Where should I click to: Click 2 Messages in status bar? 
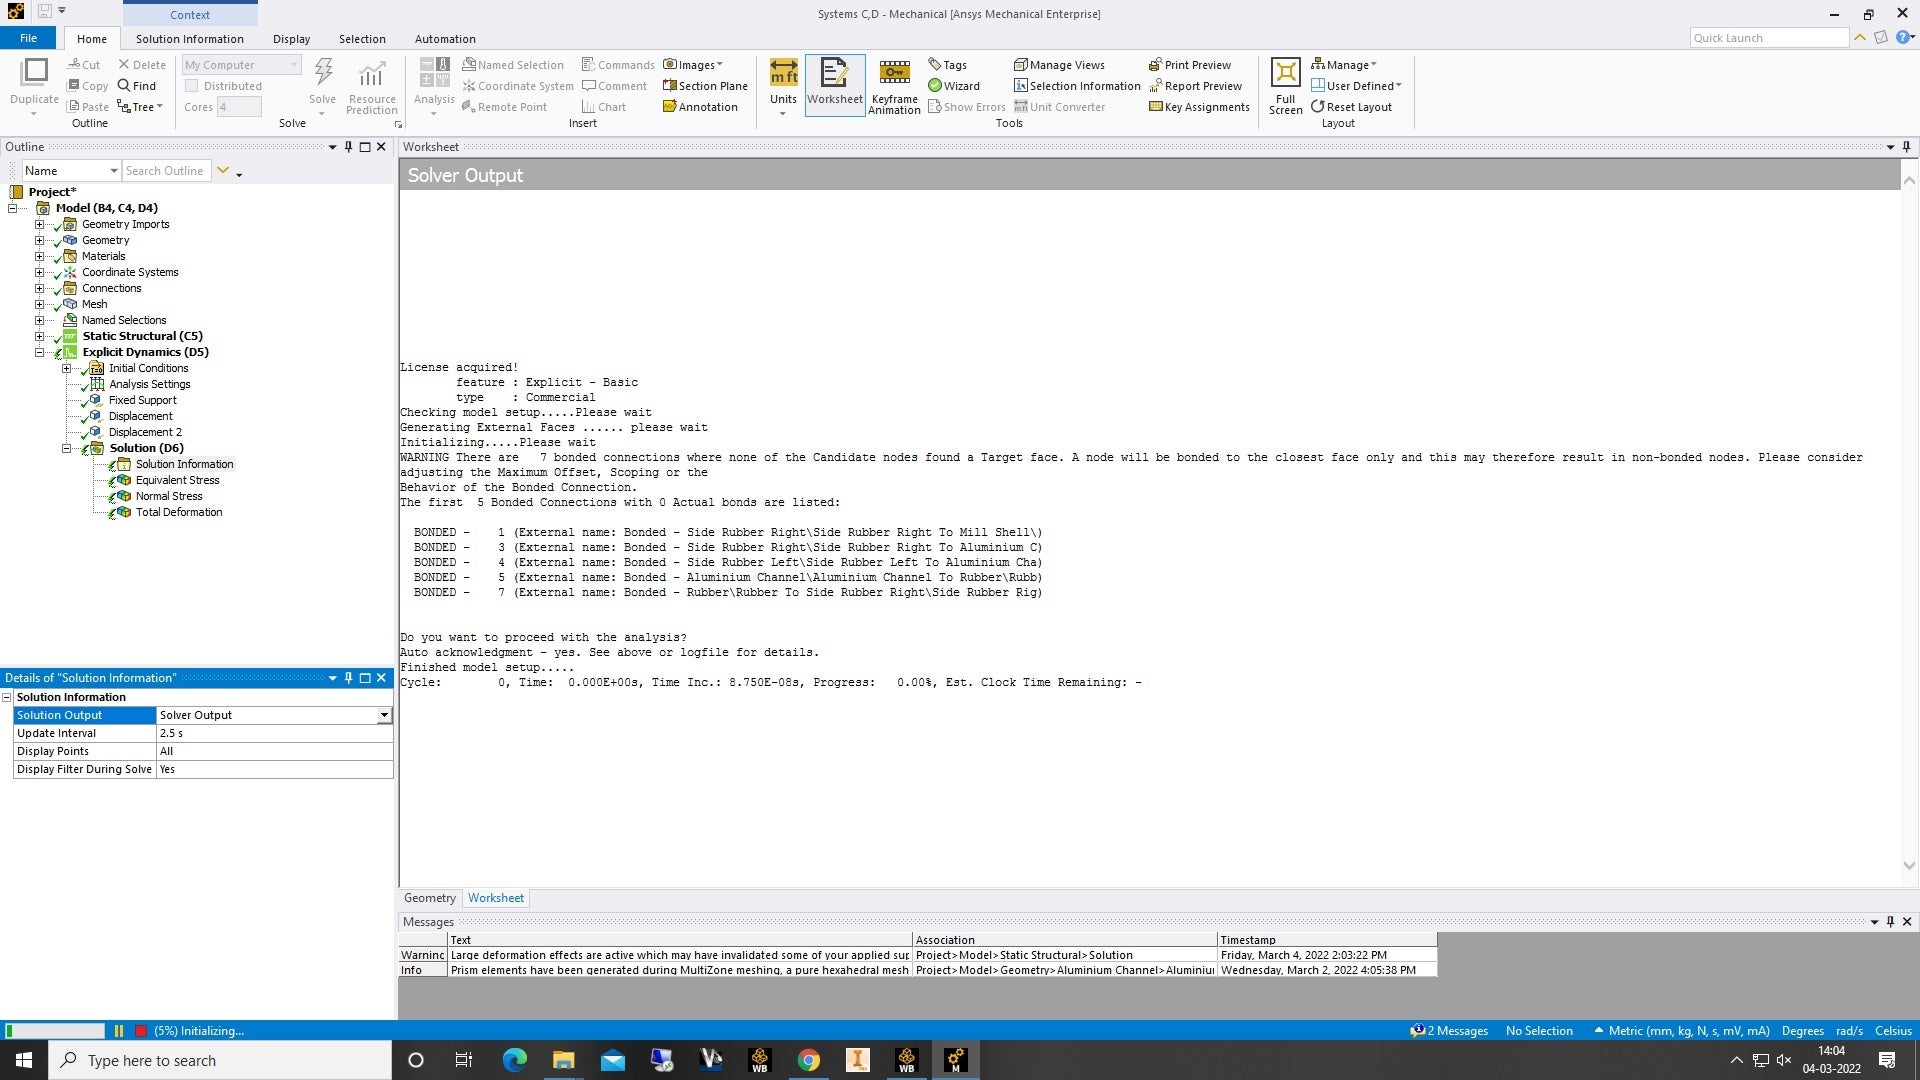point(1449,1031)
